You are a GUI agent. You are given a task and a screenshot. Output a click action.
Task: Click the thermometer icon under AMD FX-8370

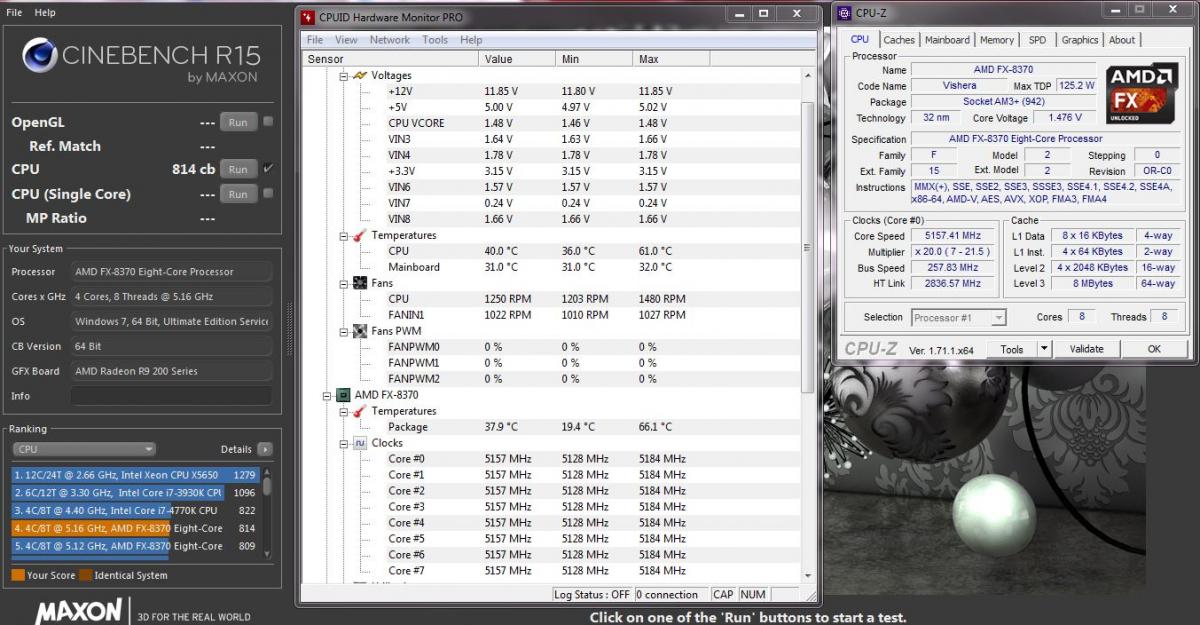click(360, 411)
